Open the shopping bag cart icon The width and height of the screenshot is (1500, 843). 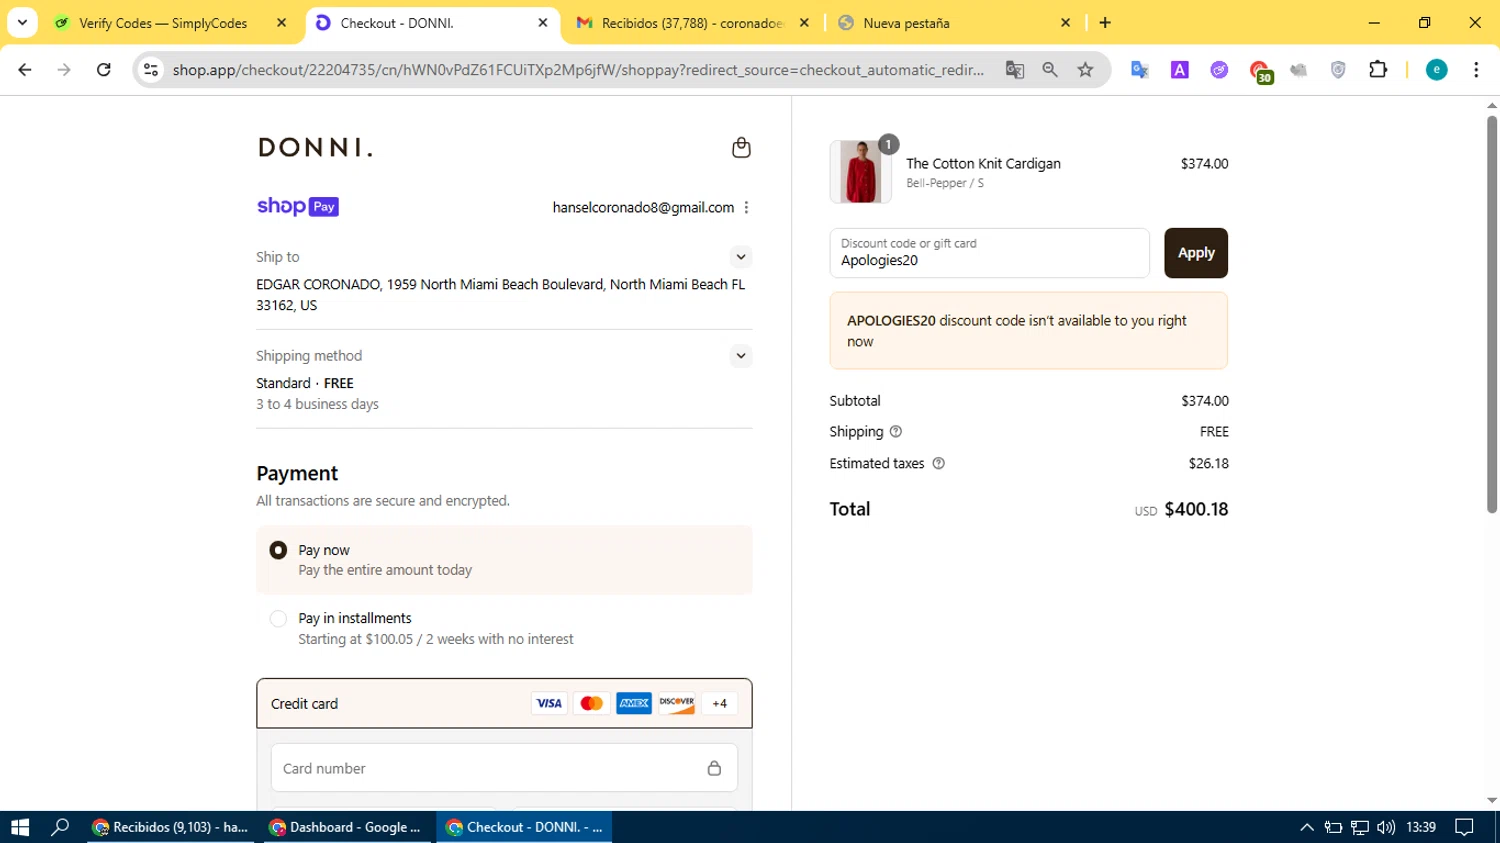click(741, 148)
